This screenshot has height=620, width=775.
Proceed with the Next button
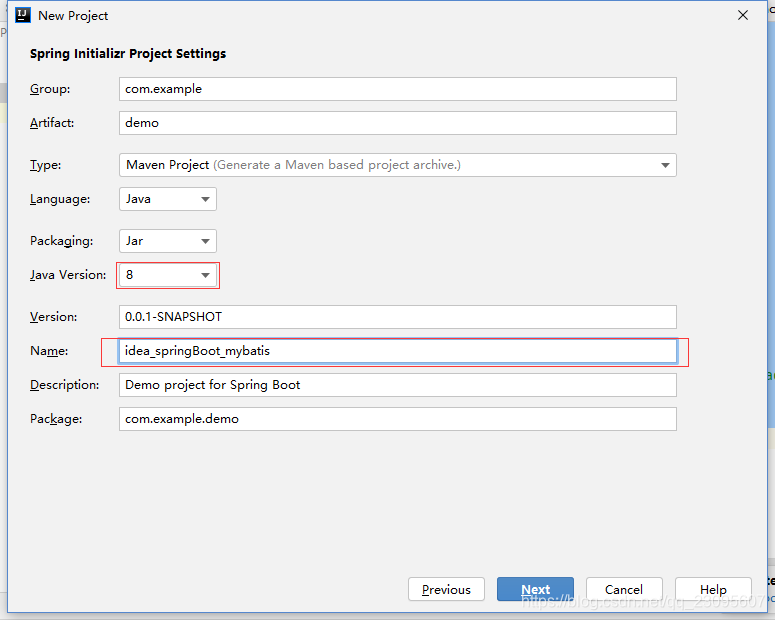(x=535, y=589)
